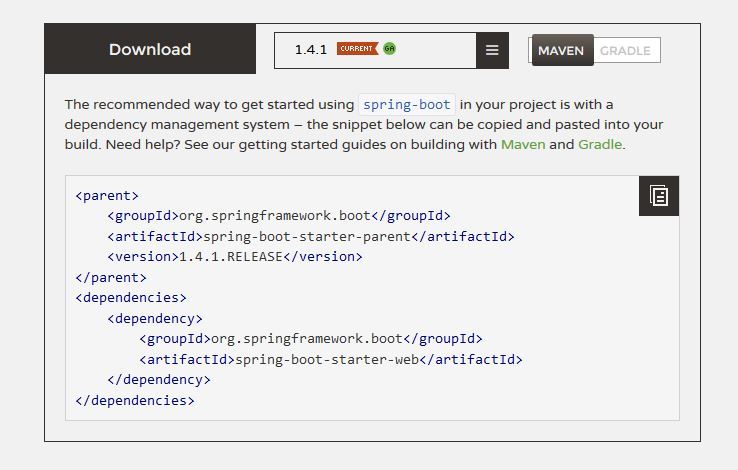
Task: Click the 1.4.1.RELEASE version line
Action: tap(235, 256)
